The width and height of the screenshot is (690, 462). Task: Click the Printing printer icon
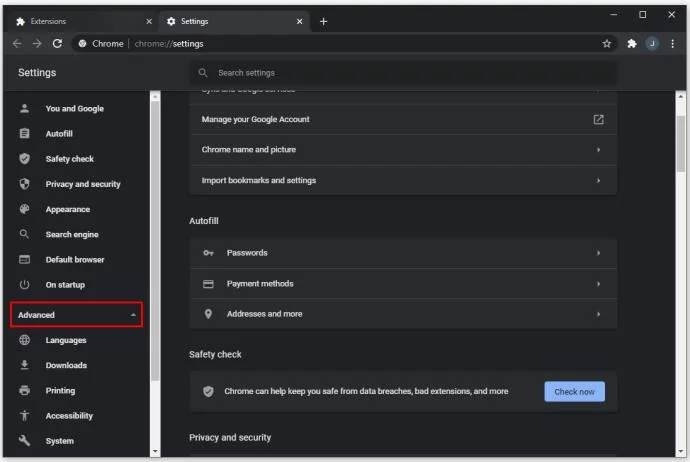[25, 391]
